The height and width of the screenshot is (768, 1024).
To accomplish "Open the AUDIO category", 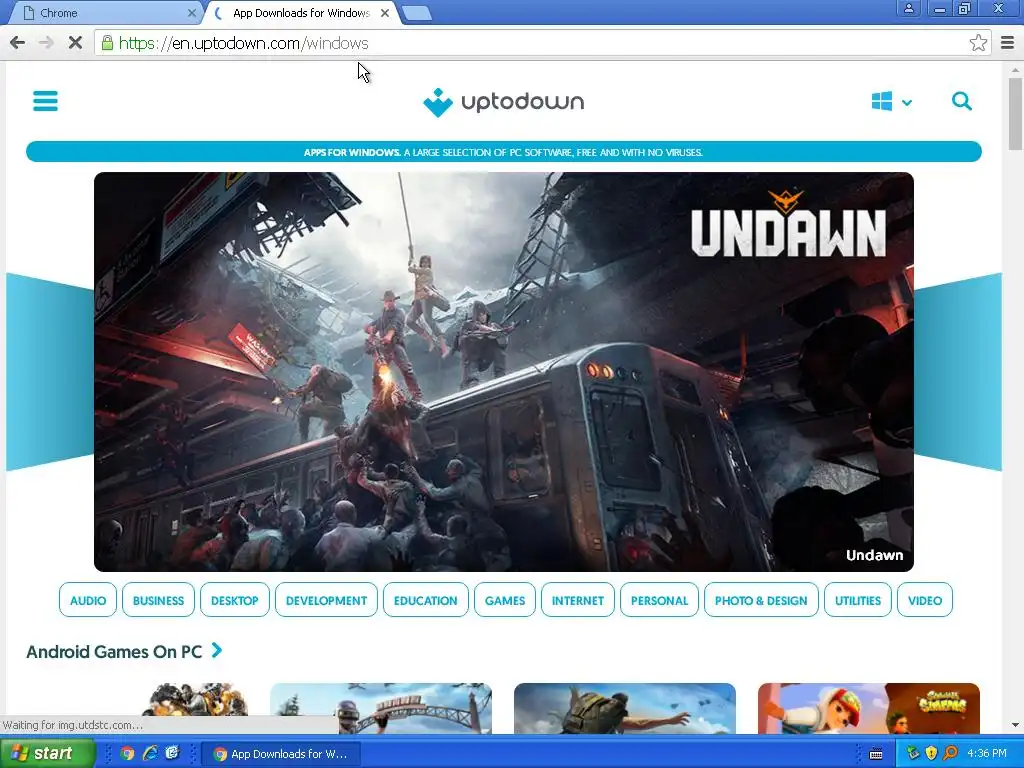I will [x=88, y=600].
